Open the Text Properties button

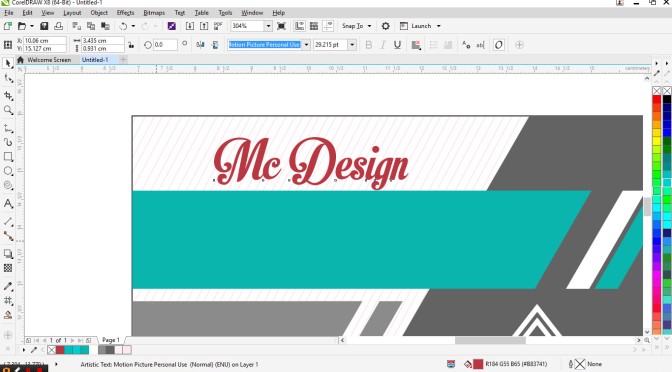[466, 45]
